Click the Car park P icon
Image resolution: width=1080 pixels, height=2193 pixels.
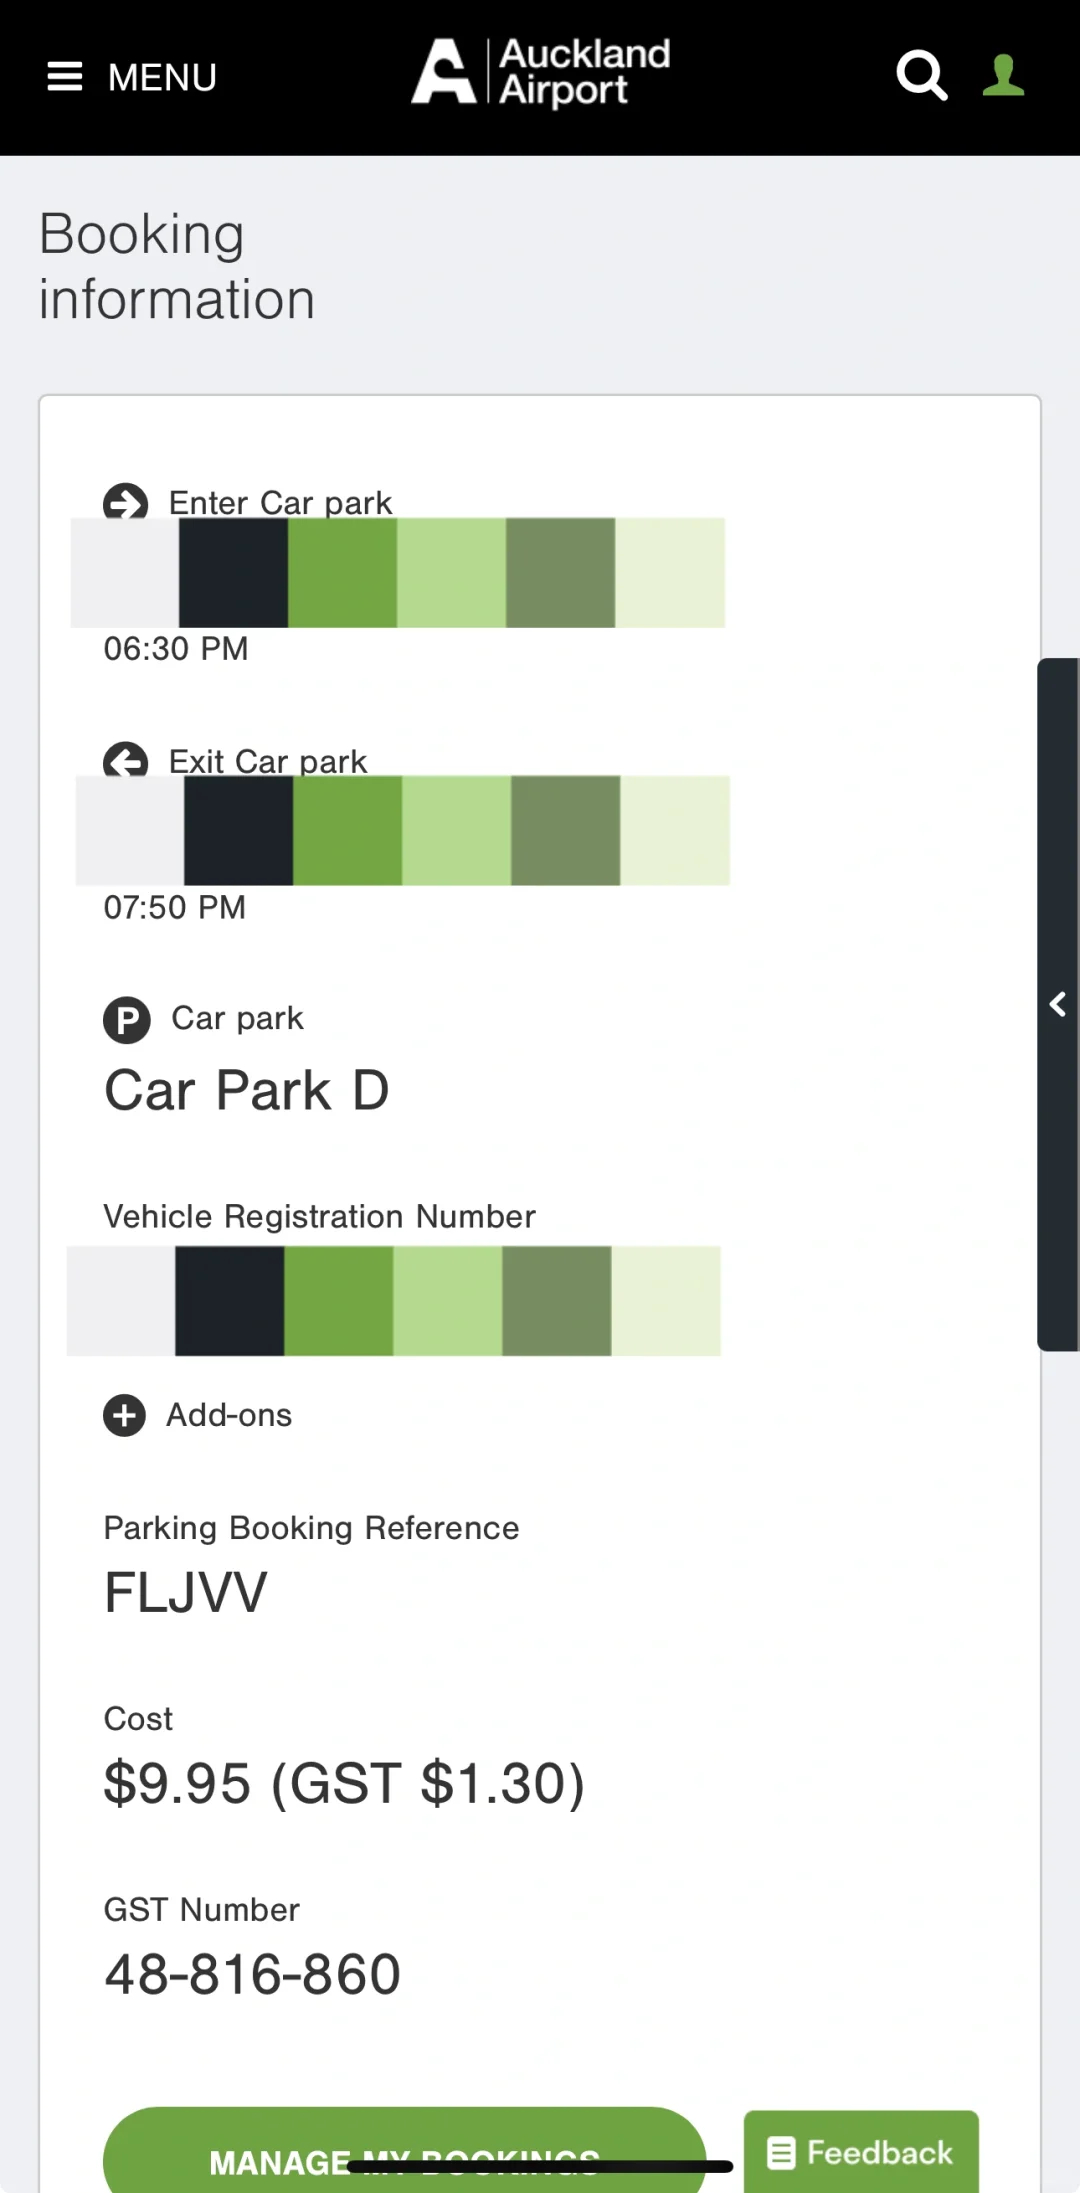(127, 1020)
